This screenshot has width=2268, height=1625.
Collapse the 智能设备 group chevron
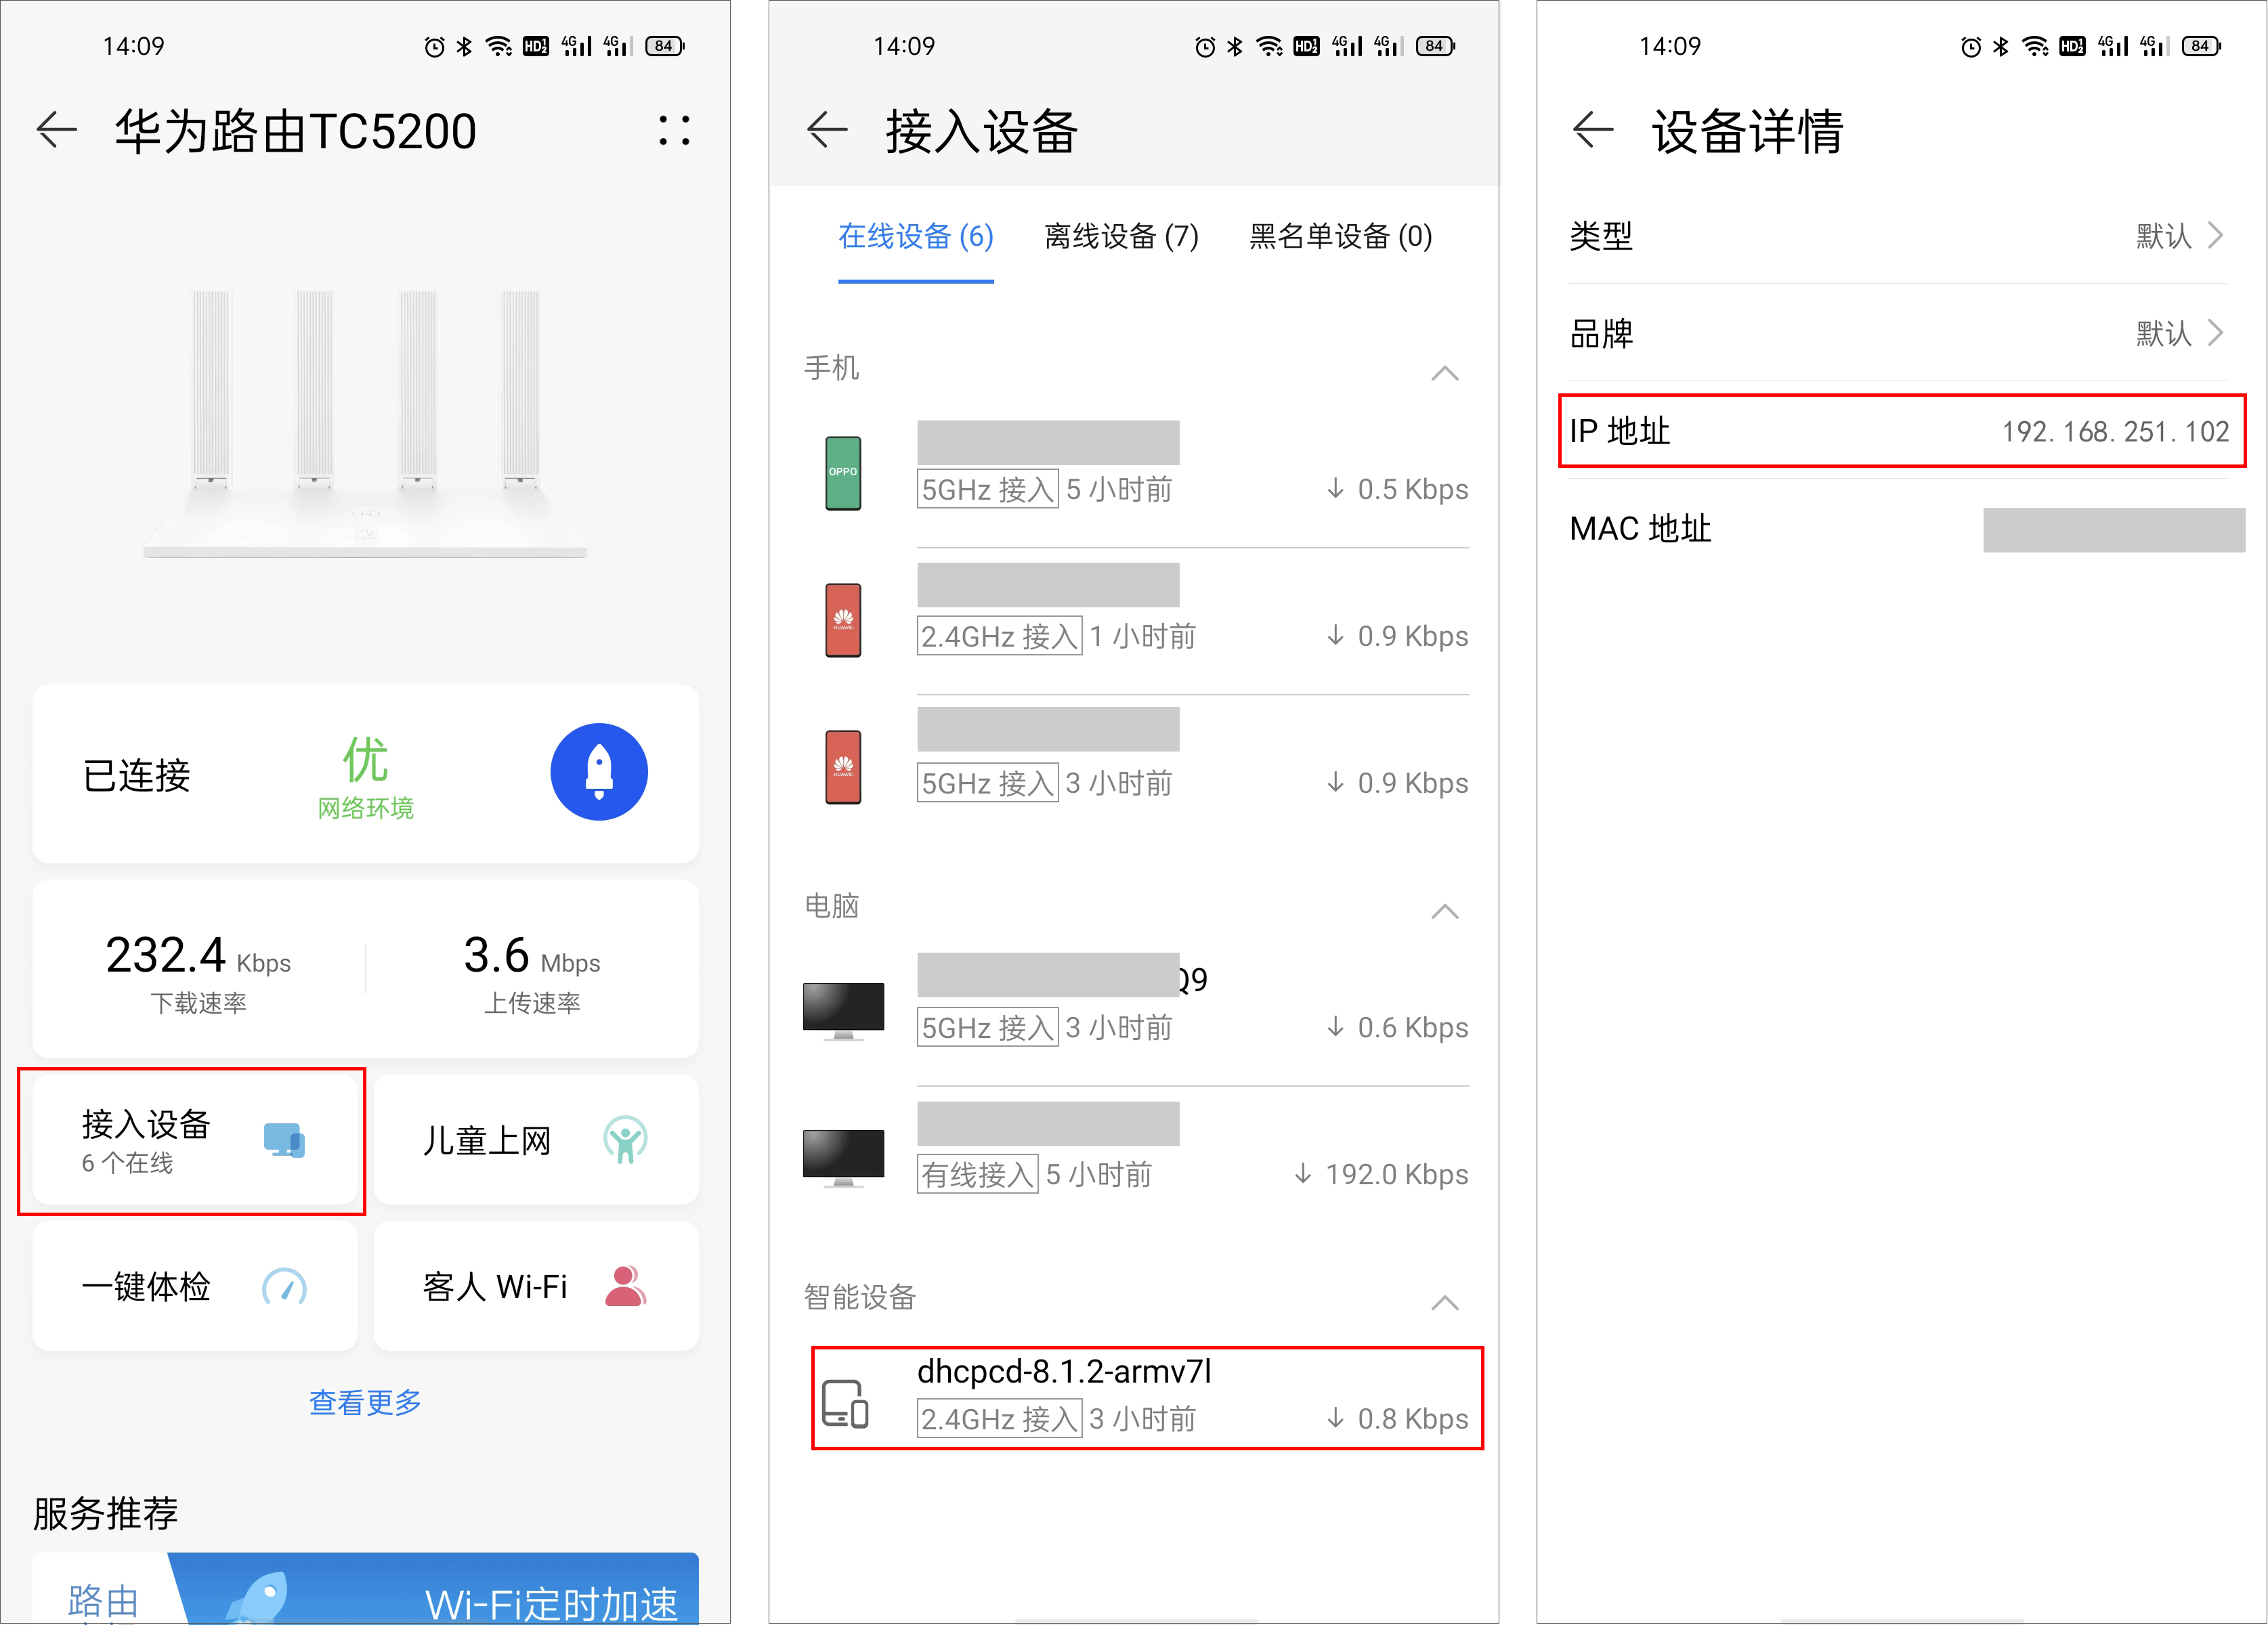[1444, 1302]
